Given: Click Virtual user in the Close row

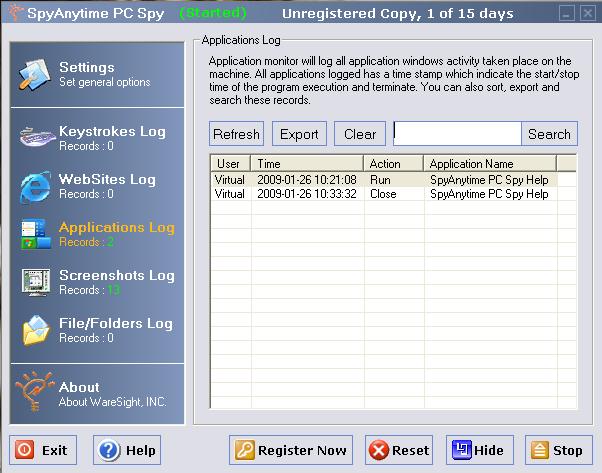Looking at the screenshot, I should (x=230, y=194).
